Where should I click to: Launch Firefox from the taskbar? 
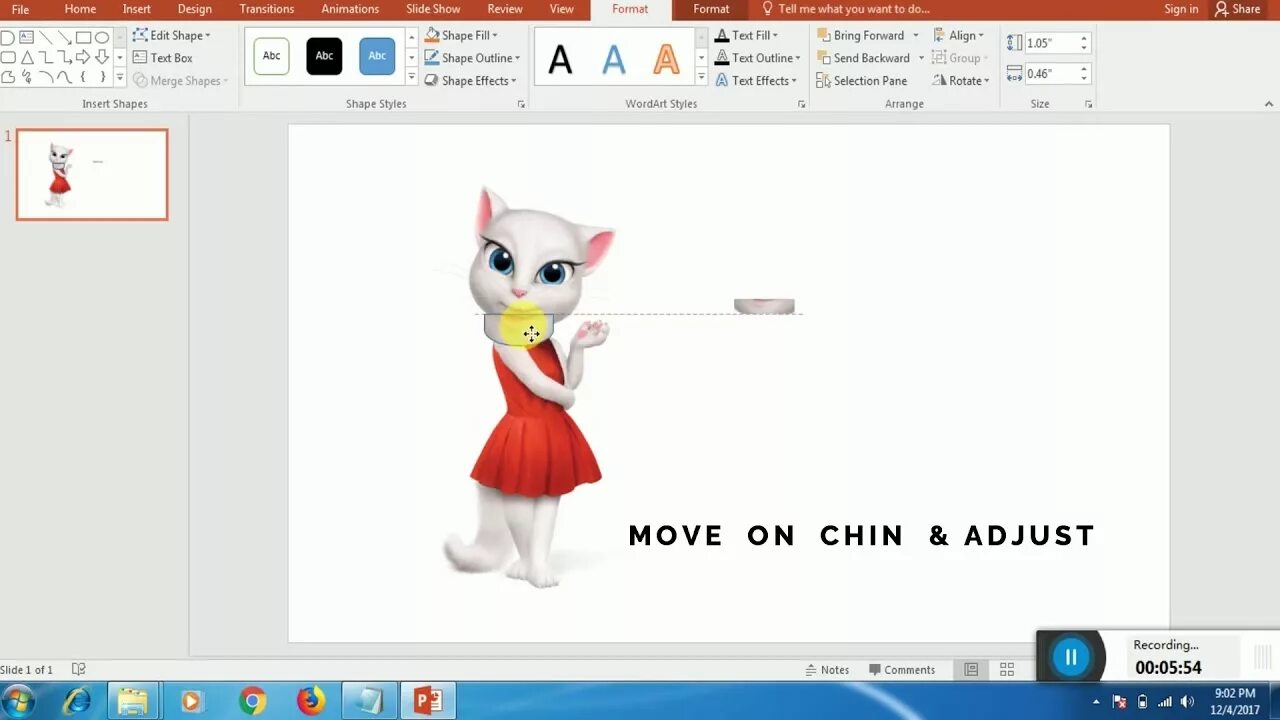pyautogui.click(x=311, y=702)
